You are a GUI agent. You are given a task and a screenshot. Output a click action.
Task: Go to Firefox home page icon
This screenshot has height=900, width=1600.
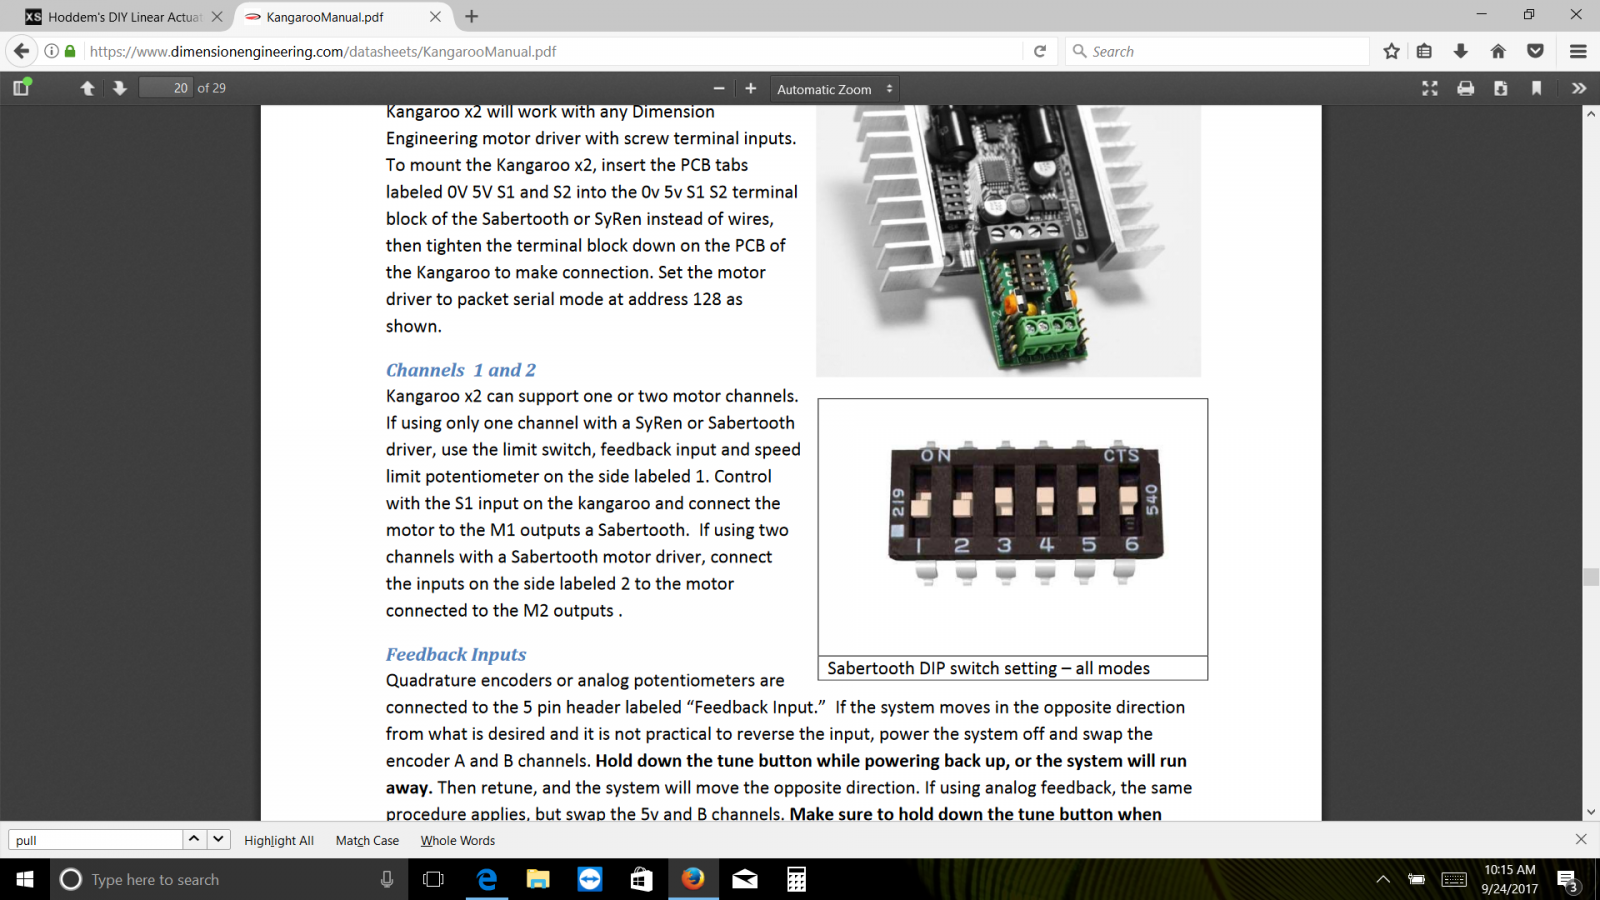pos(1498,51)
